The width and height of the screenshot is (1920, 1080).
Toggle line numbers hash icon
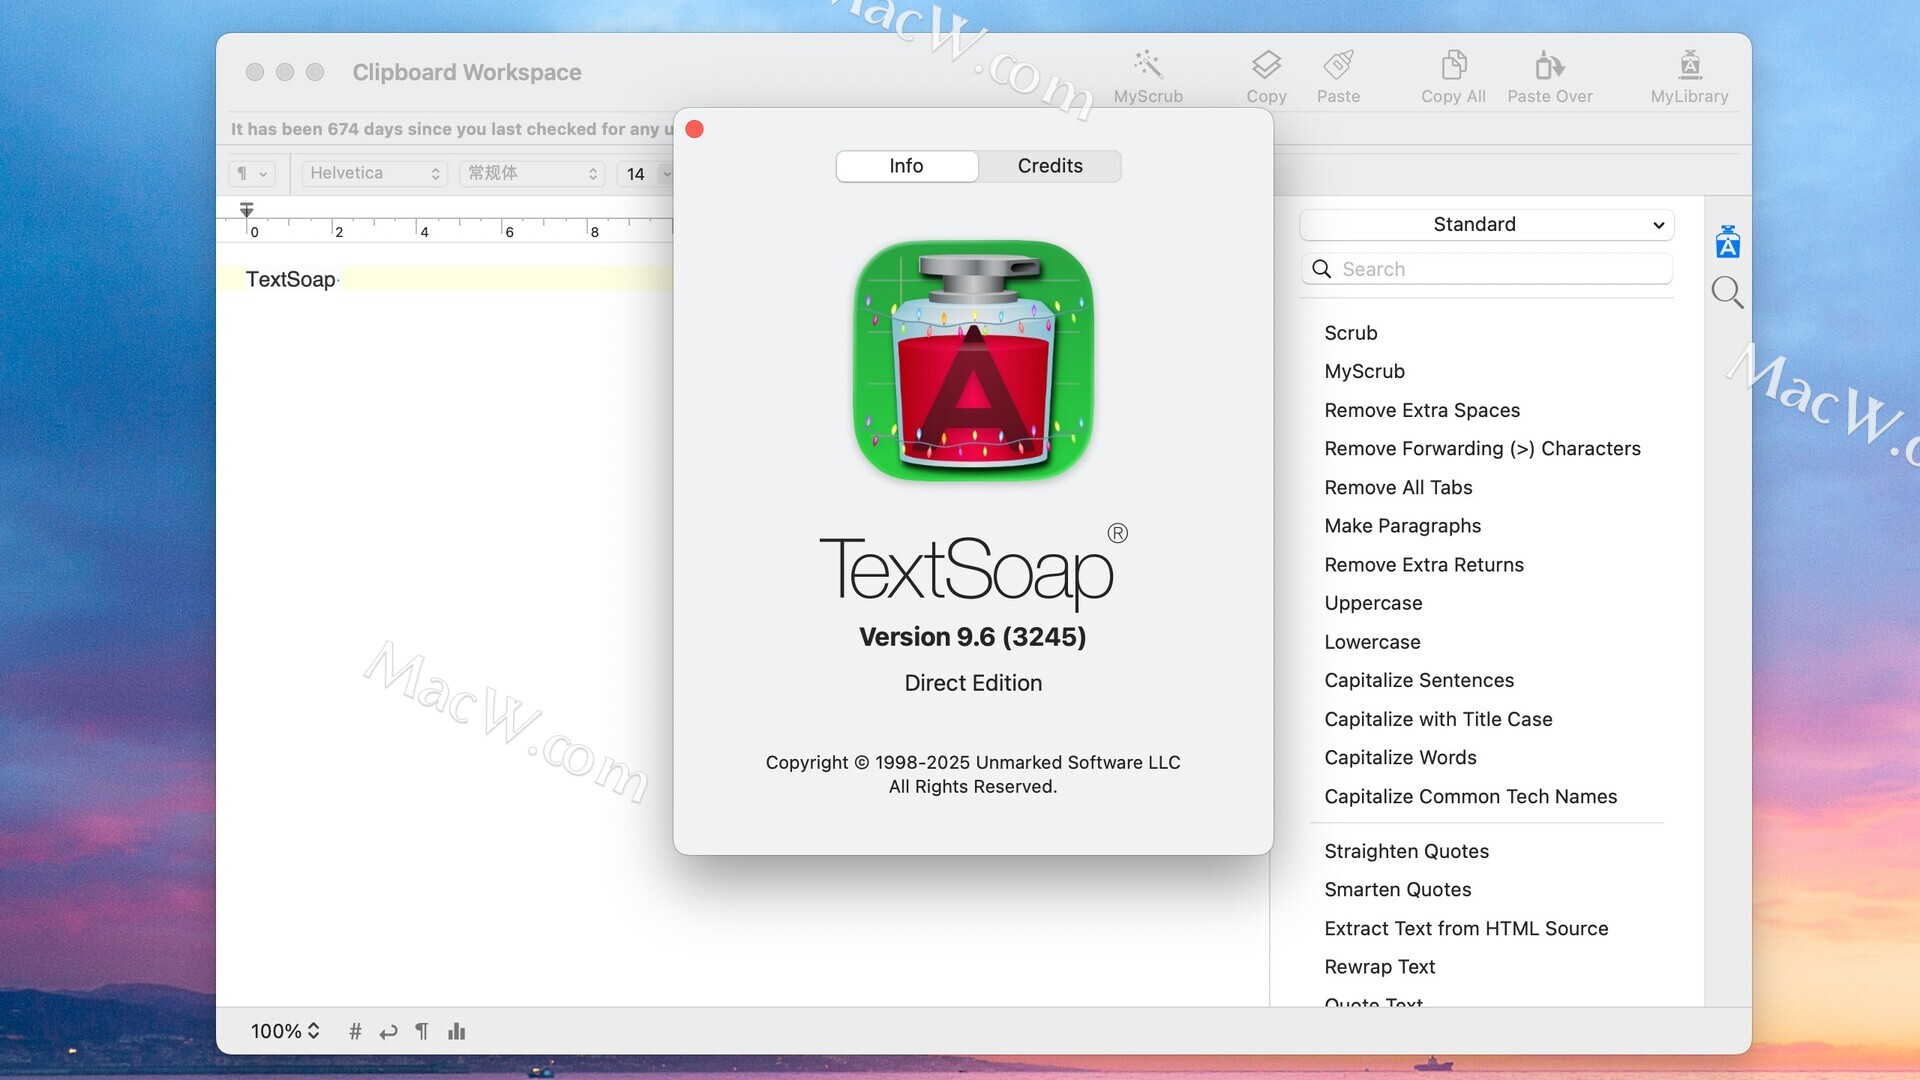tap(355, 1031)
